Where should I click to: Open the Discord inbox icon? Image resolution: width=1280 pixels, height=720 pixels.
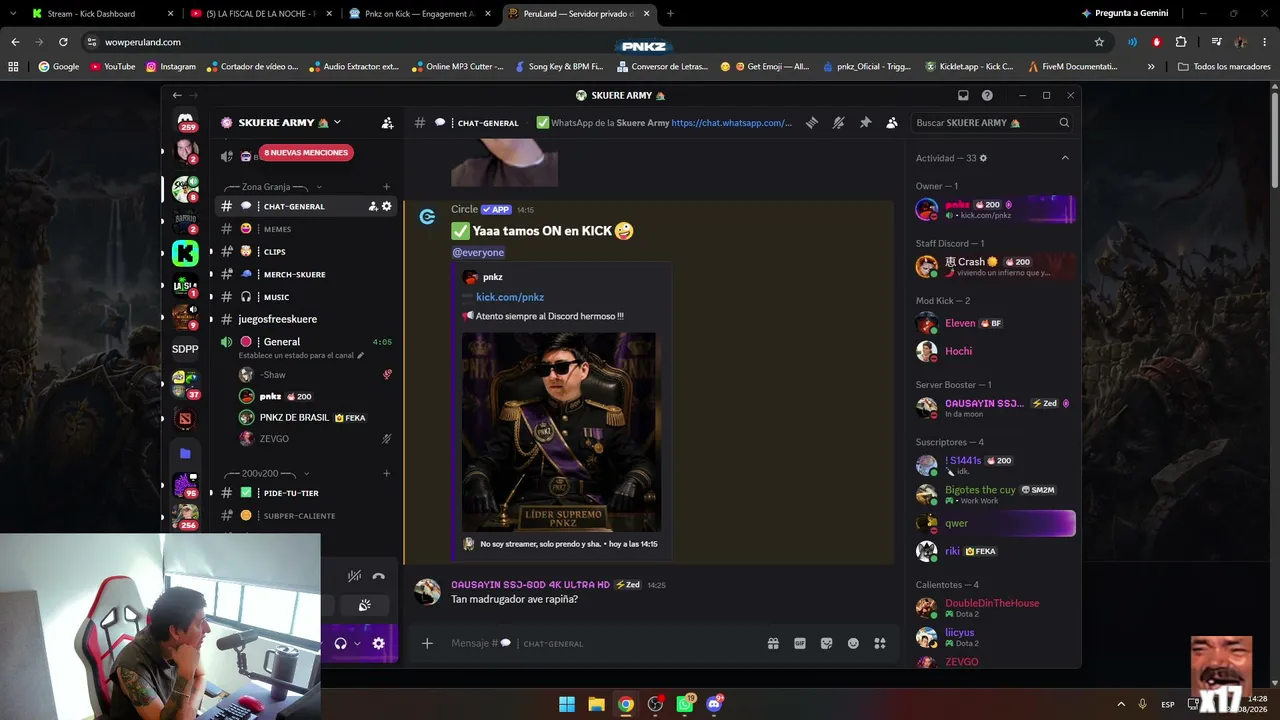coord(963,95)
